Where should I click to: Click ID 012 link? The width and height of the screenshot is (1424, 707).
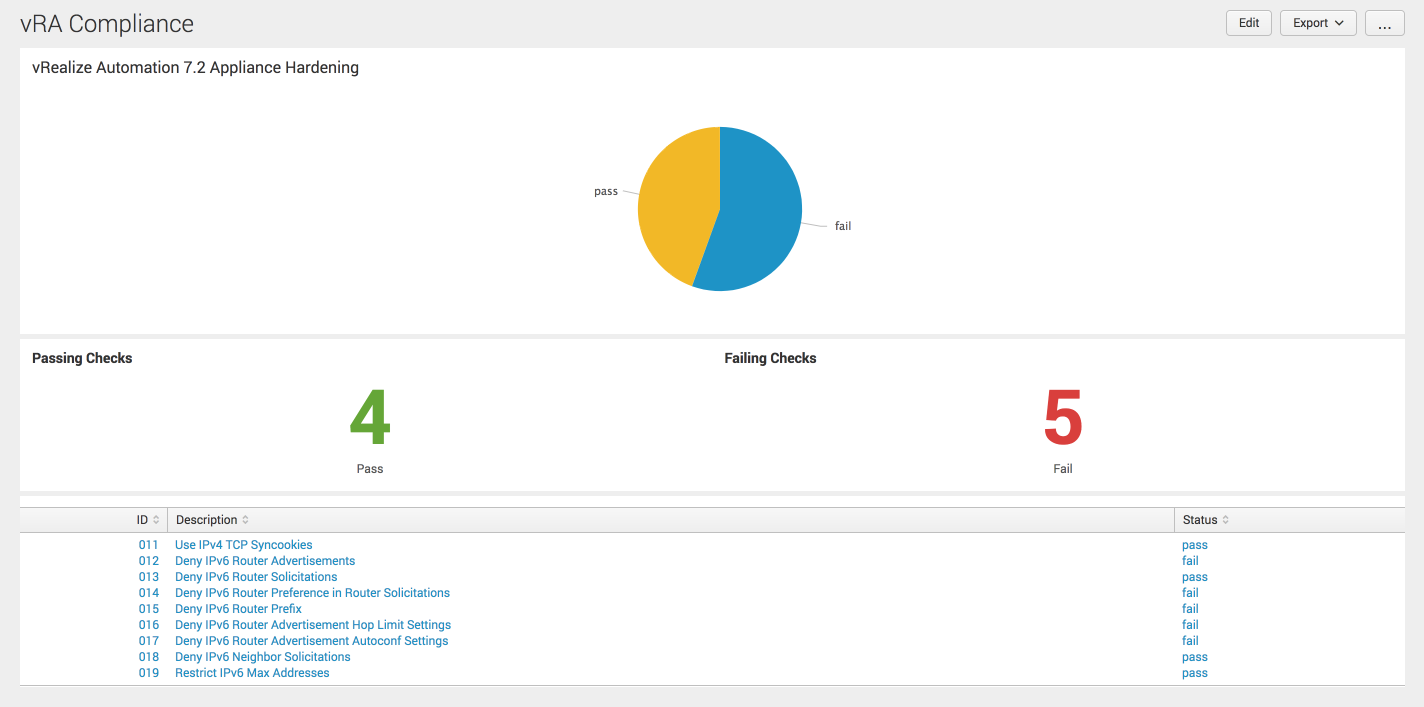tap(149, 561)
